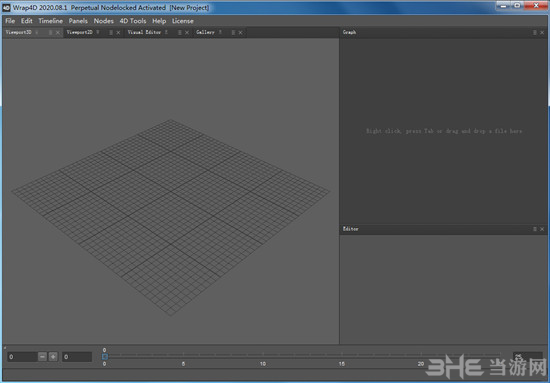550x383 pixels.
Task: Click the 3D viewport grid floor
Action: tap(170, 217)
